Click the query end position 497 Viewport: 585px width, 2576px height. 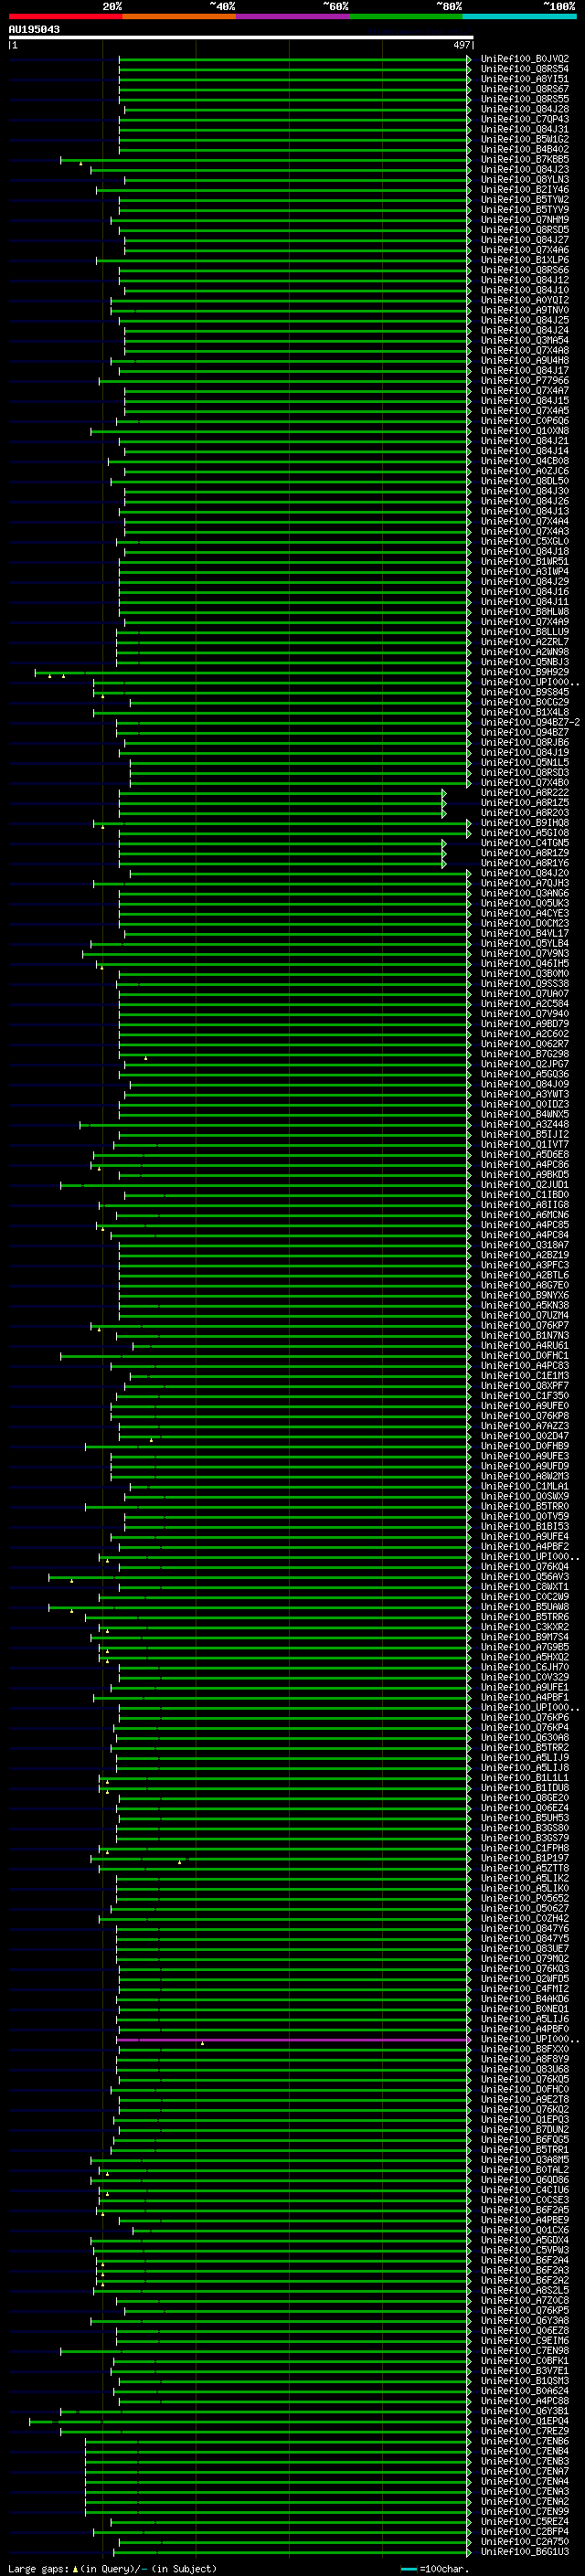(x=461, y=45)
